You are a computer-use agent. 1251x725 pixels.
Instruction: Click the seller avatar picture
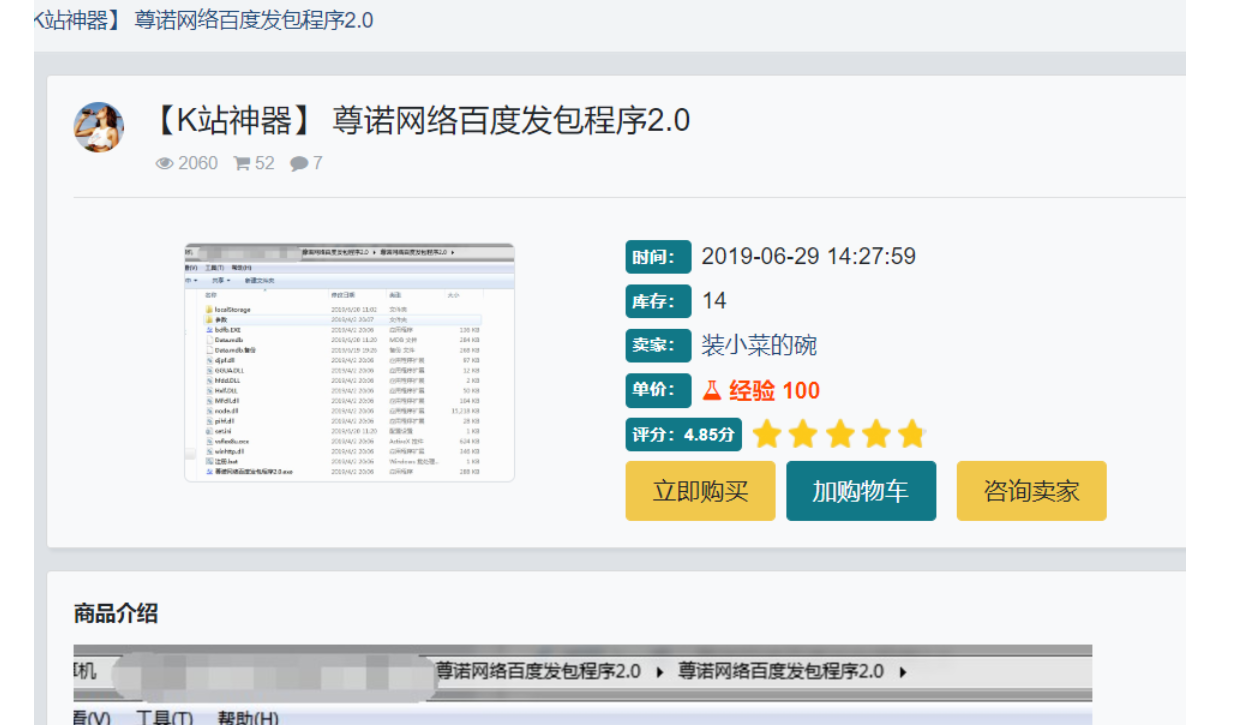click(x=99, y=127)
